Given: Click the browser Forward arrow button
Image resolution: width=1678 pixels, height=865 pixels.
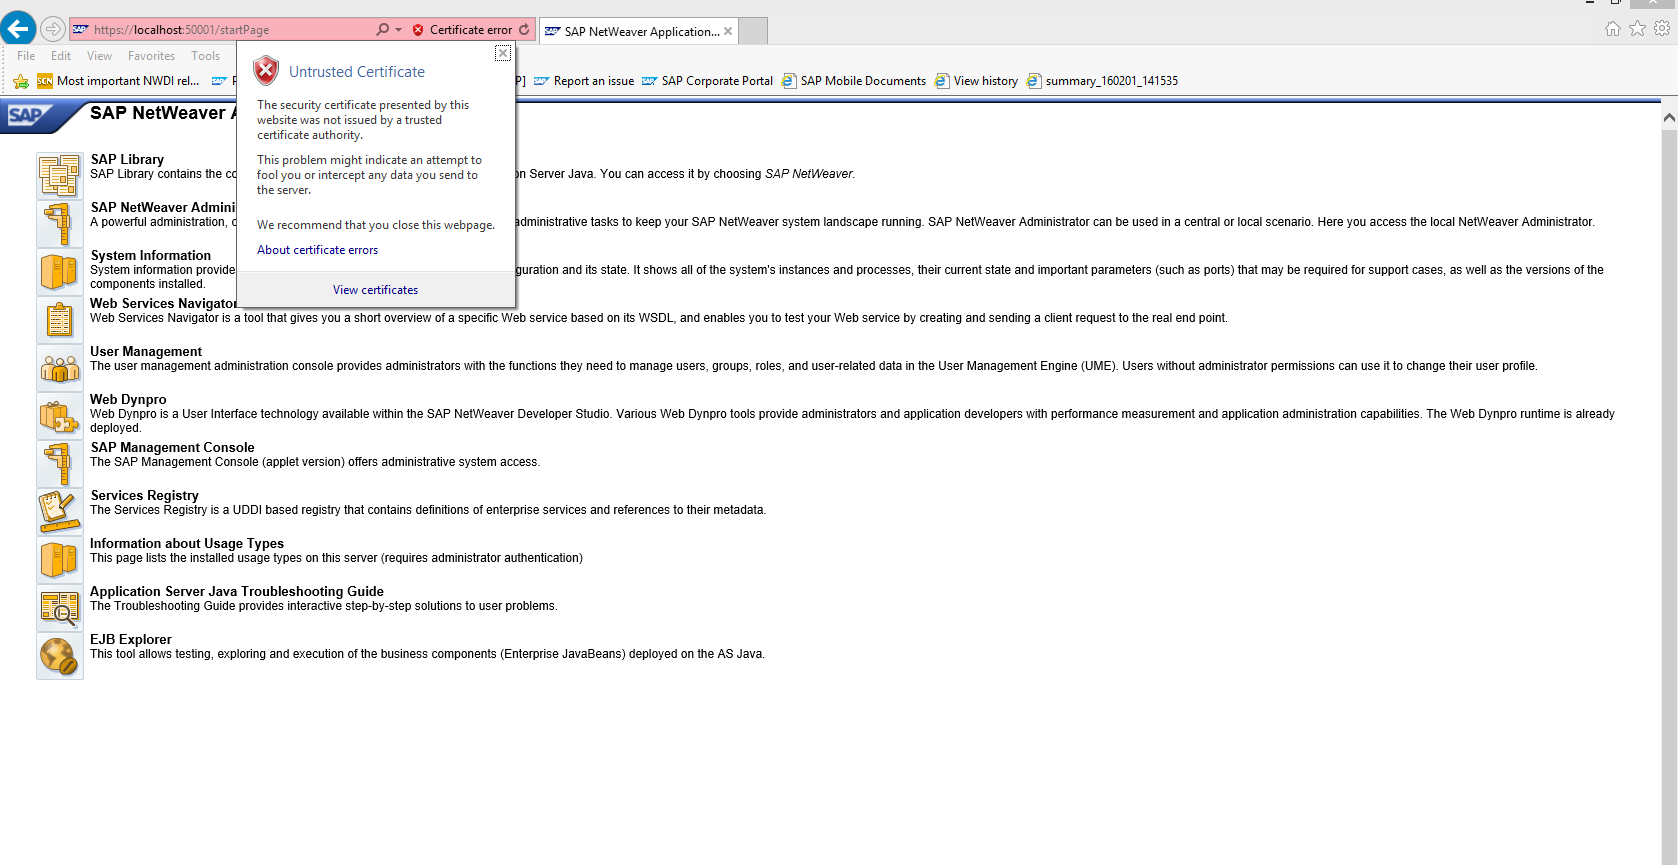Looking at the screenshot, I should (53, 29).
